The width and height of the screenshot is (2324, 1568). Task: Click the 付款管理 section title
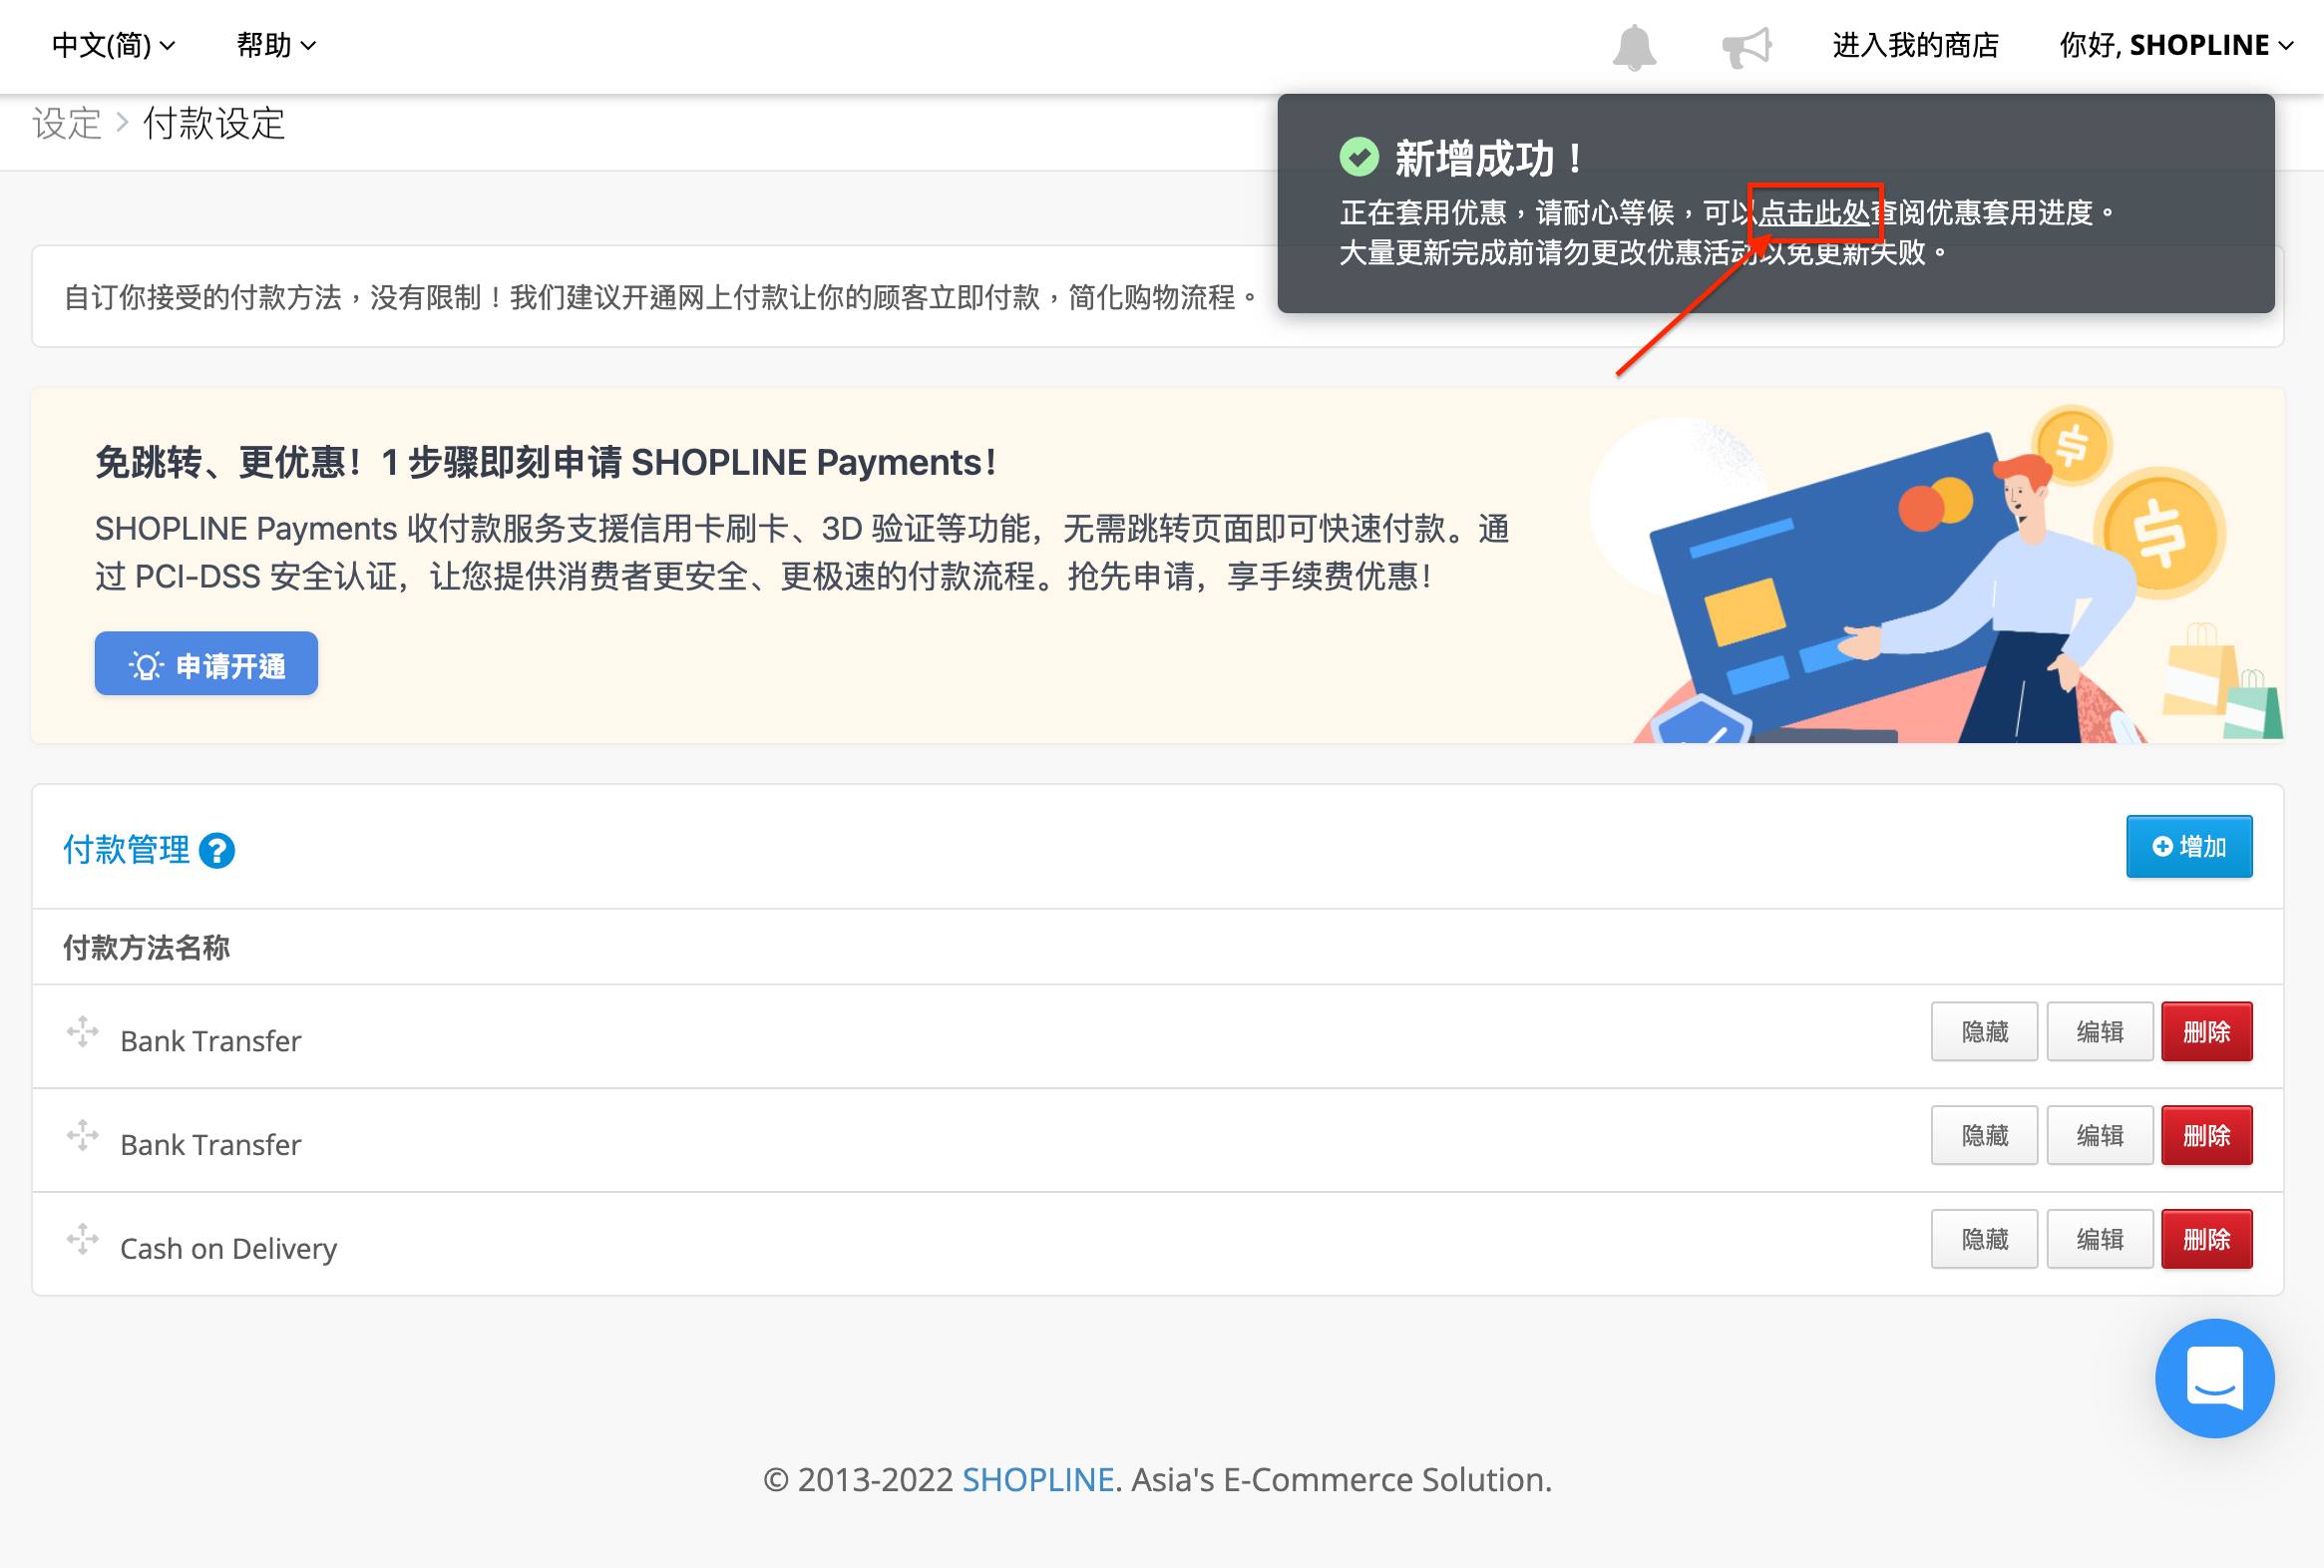(126, 850)
